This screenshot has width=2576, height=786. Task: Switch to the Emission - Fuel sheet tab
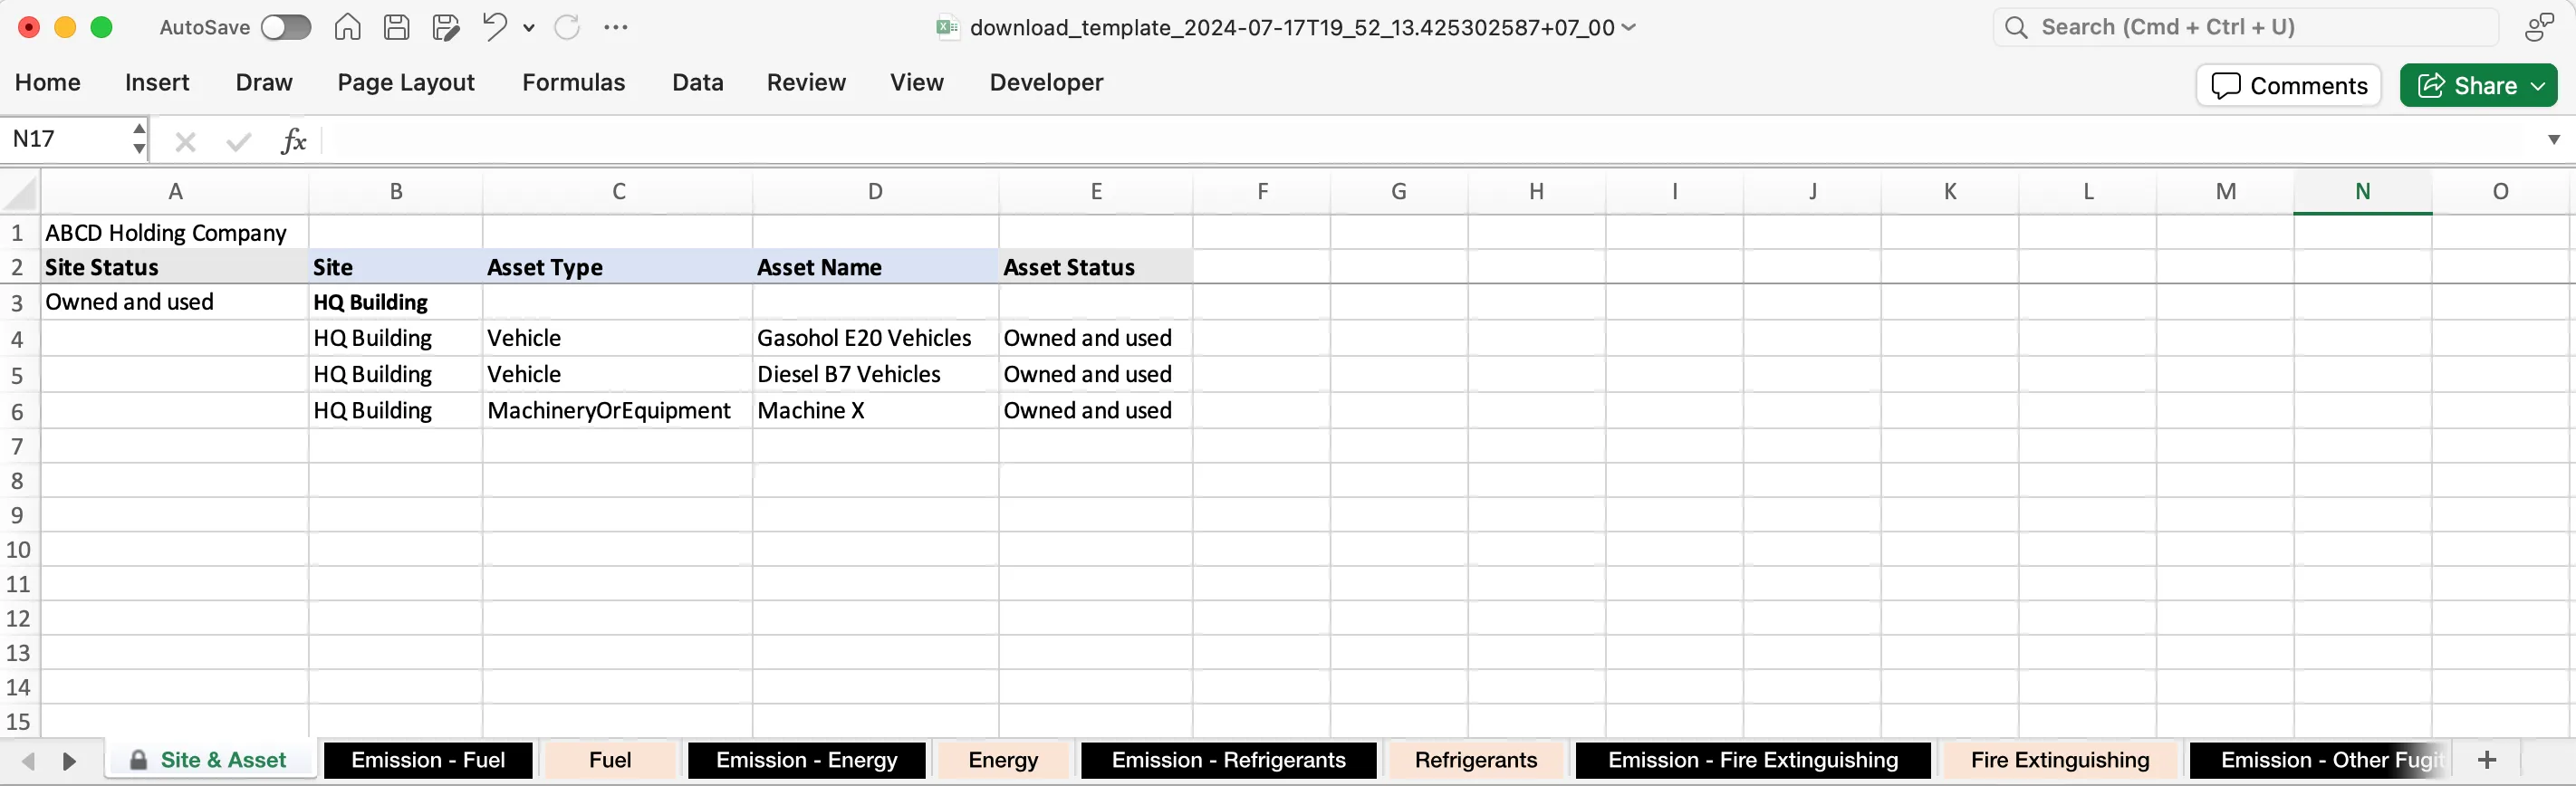[428, 760]
